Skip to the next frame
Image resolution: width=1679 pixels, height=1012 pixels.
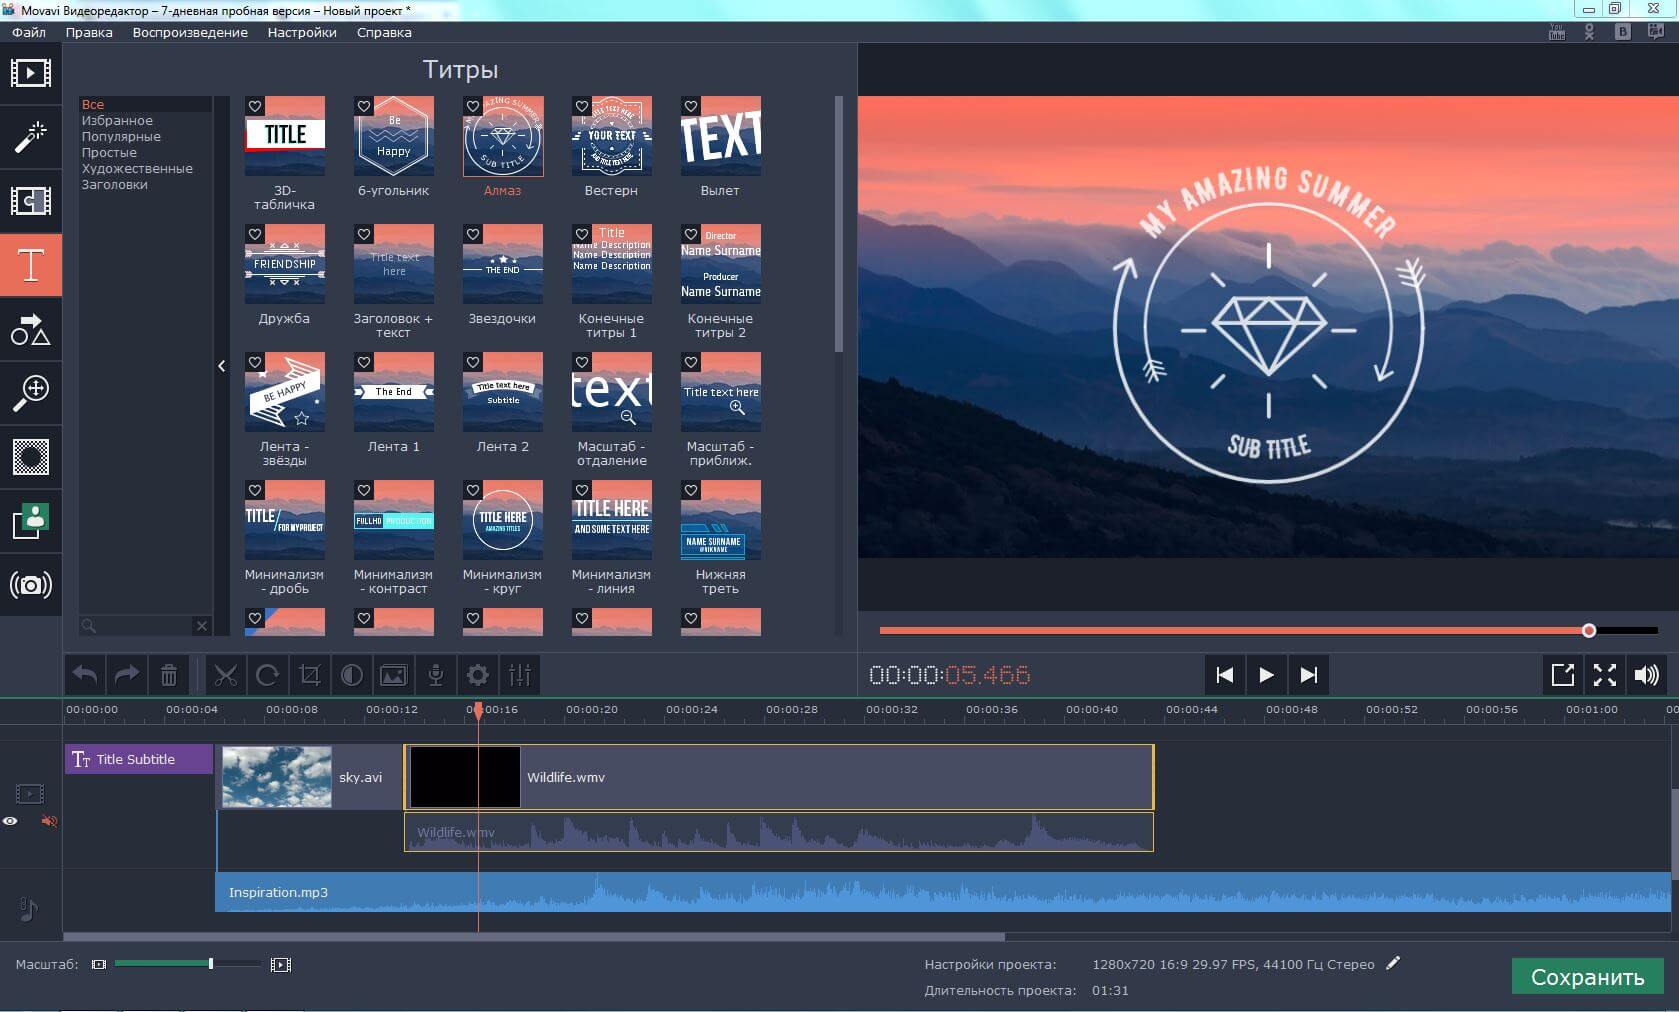[1308, 675]
